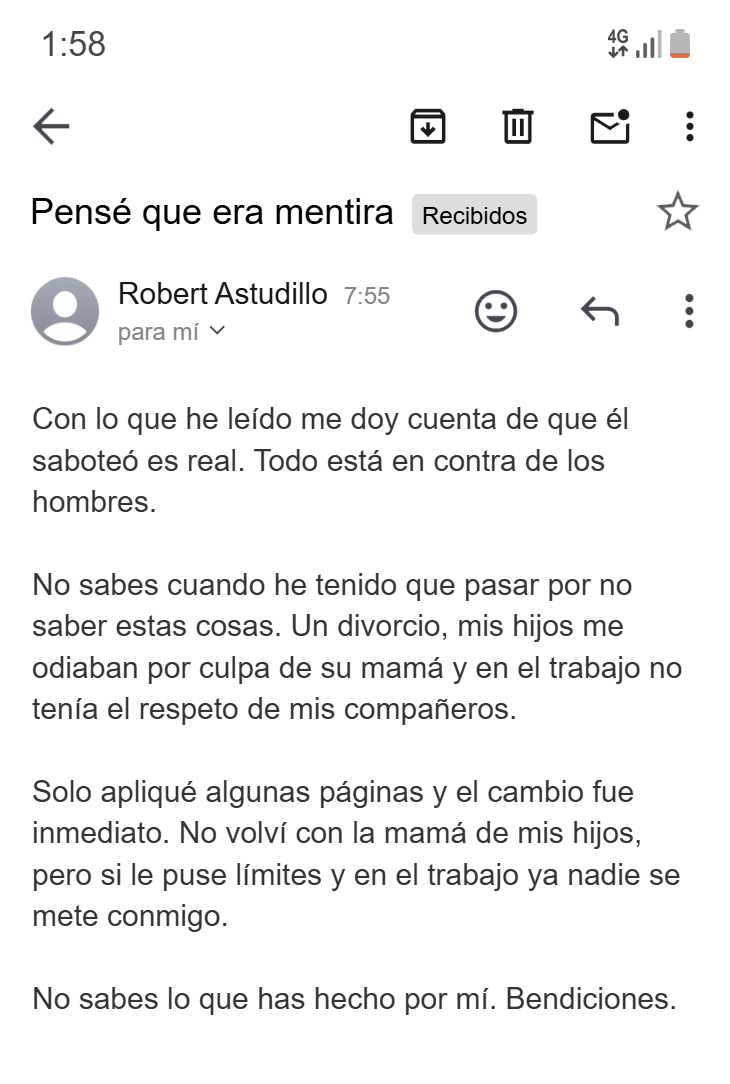The width and height of the screenshot is (730, 1084).
Task: Tap the closing line with 'Bendiciones'
Action: (x=355, y=999)
